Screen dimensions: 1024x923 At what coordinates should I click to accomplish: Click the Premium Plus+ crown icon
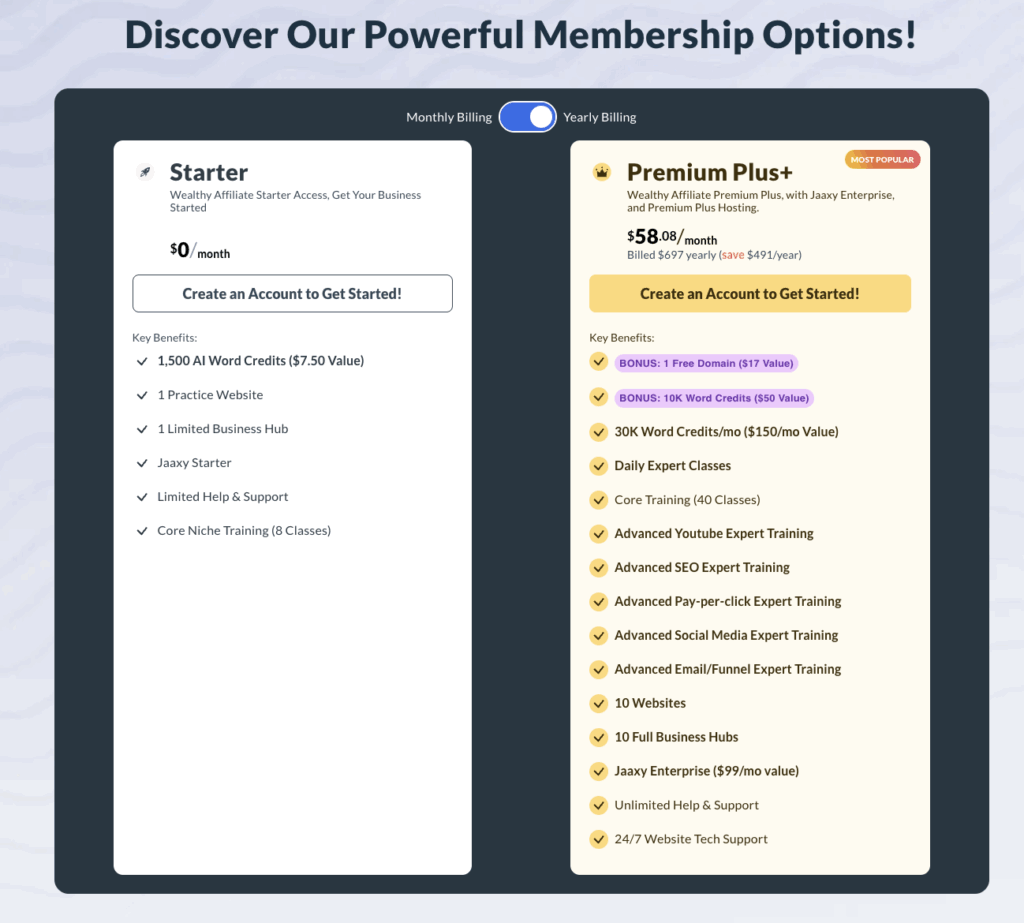(x=601, y=172)
